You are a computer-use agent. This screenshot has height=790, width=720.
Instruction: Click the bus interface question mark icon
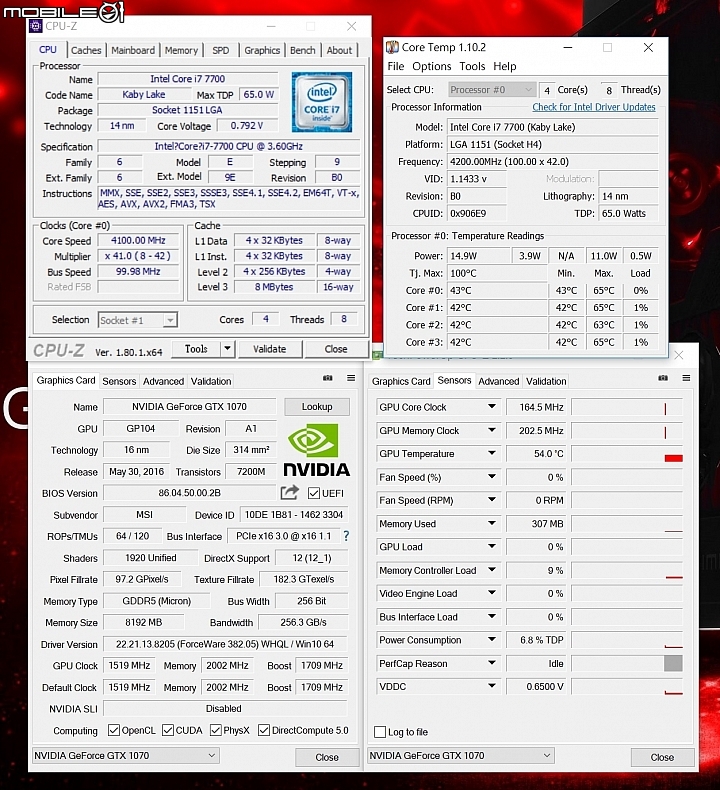(x=346, y=536)
